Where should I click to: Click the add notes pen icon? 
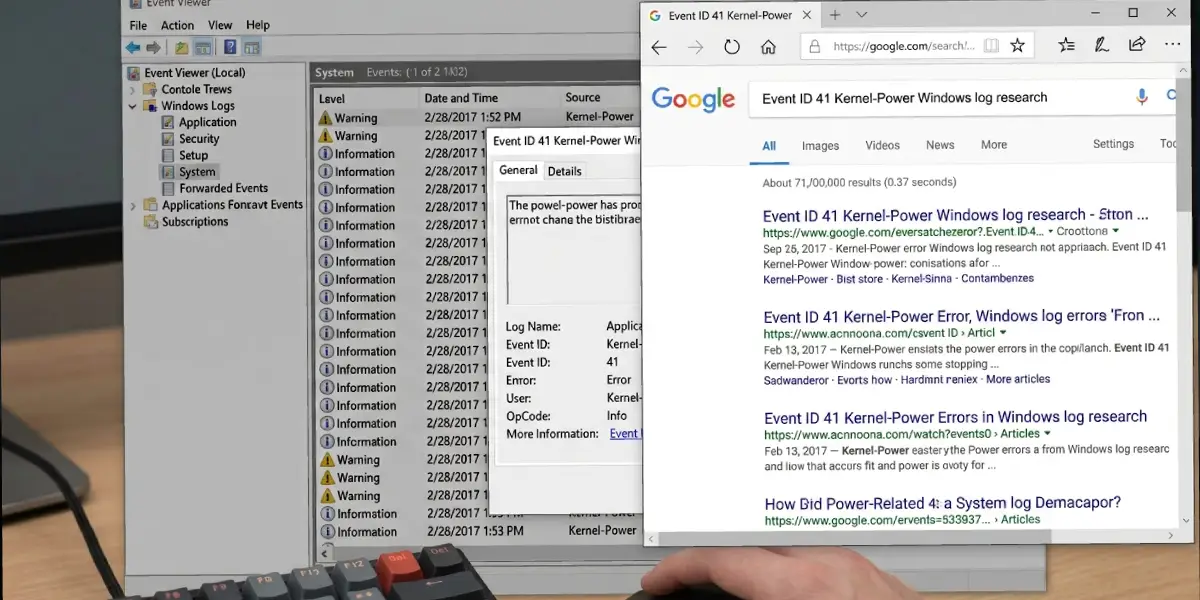coord(1102,45)
